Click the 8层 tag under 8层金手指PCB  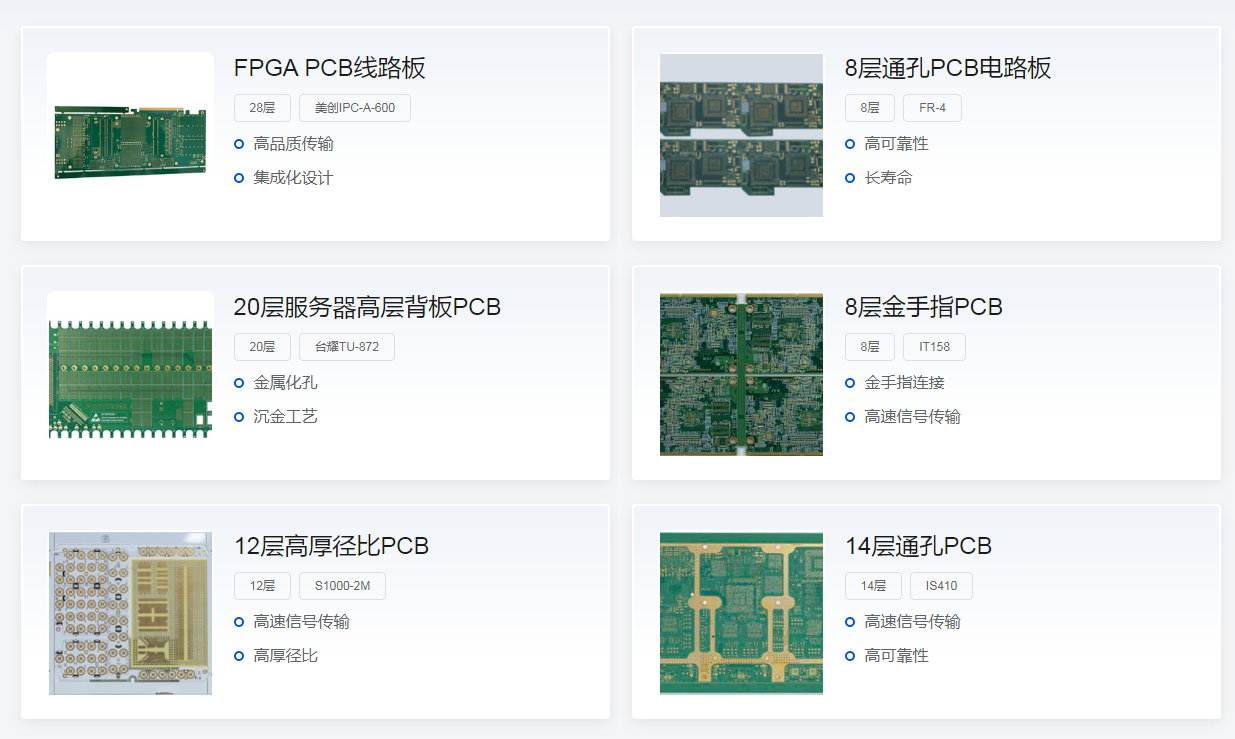(x=870, y=347)
